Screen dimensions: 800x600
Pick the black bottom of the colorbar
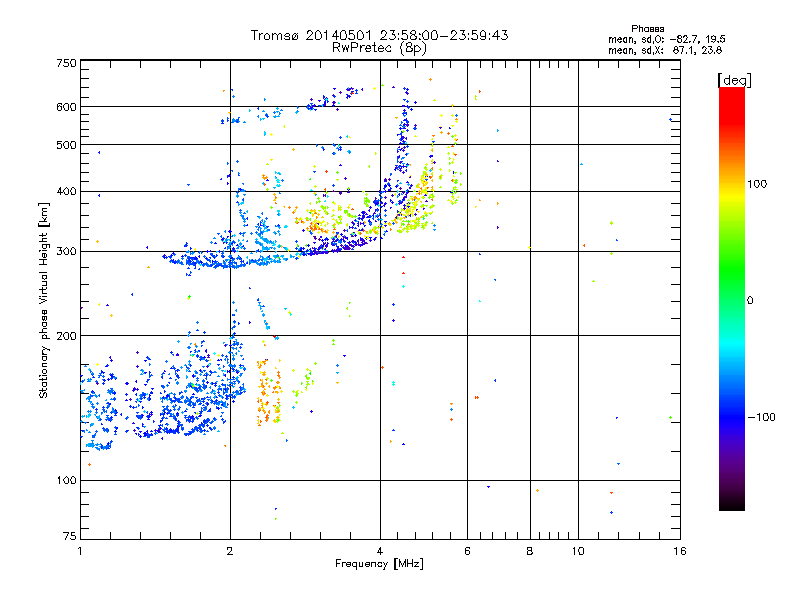732,504
